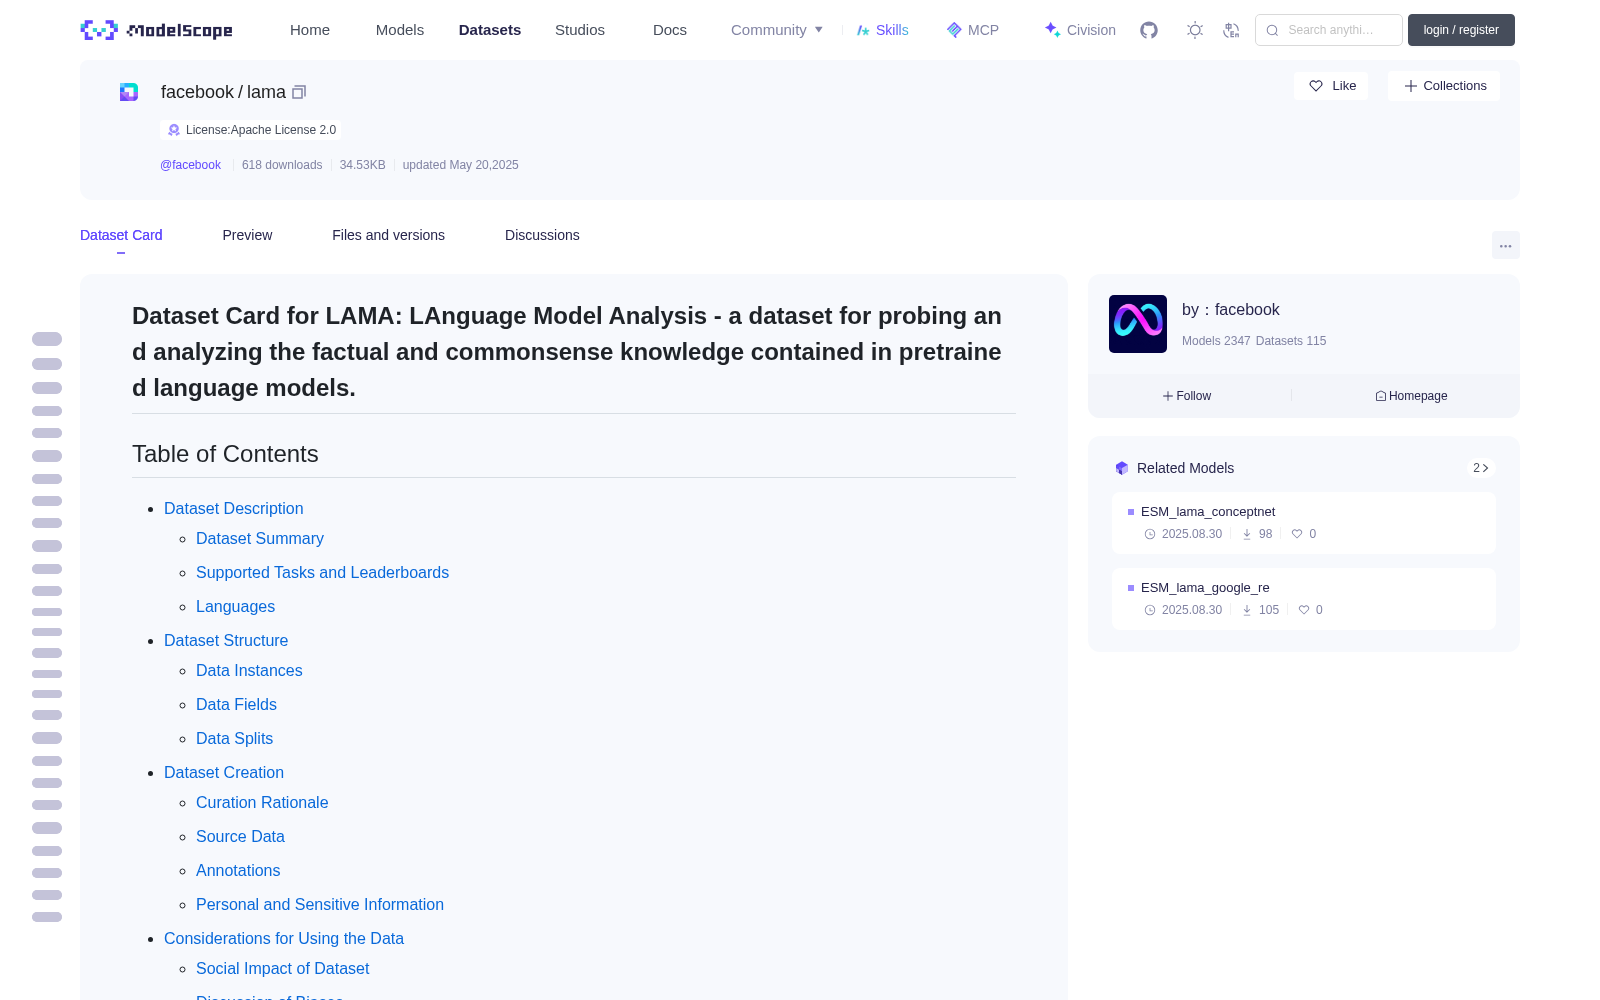
Task: Click the Apache License 2.0 tag
Action: [250, 130]
